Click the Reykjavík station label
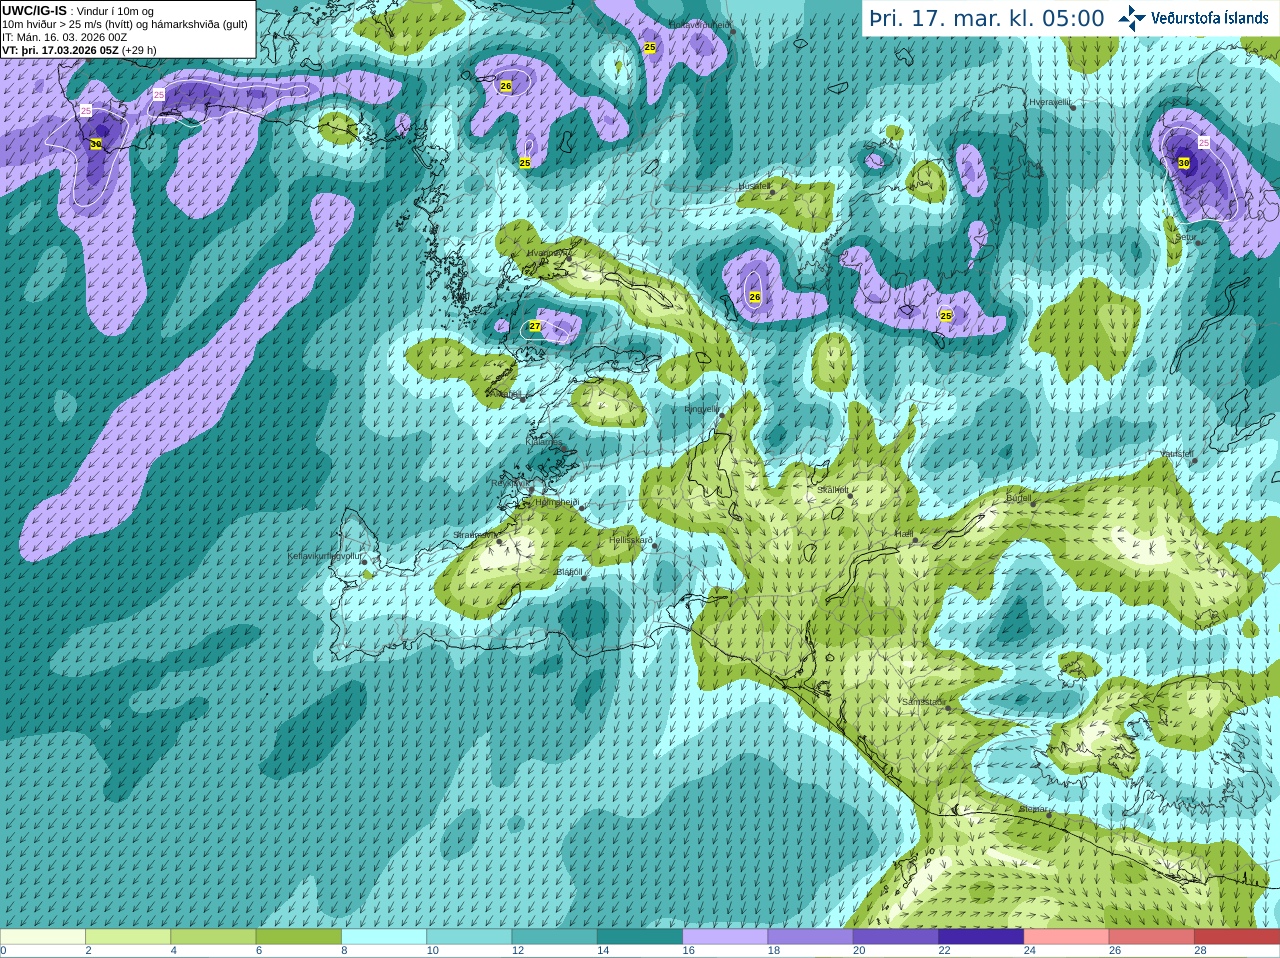 coord(510,483)
